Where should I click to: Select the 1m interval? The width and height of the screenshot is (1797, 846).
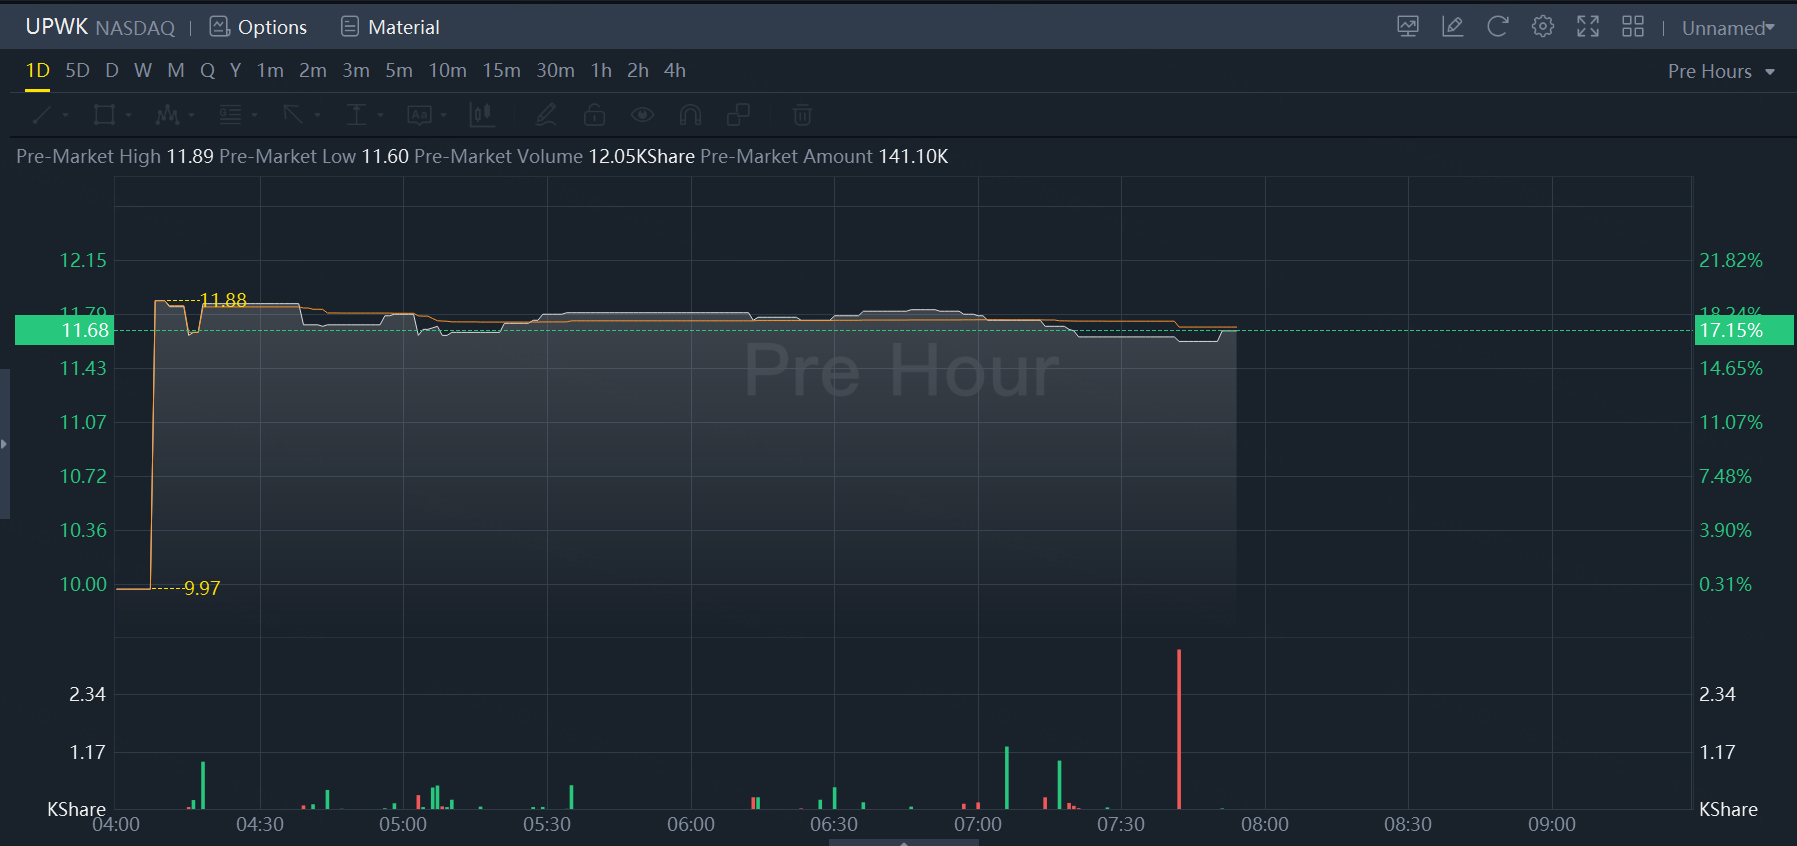270,71
